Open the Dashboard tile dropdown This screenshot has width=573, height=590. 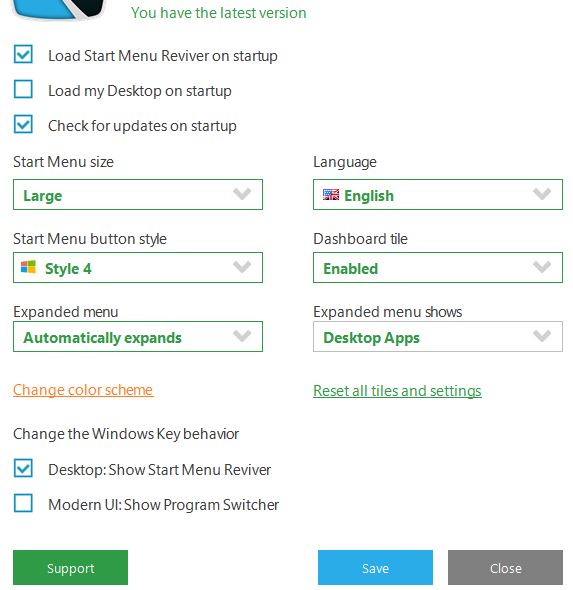(438, 268)
